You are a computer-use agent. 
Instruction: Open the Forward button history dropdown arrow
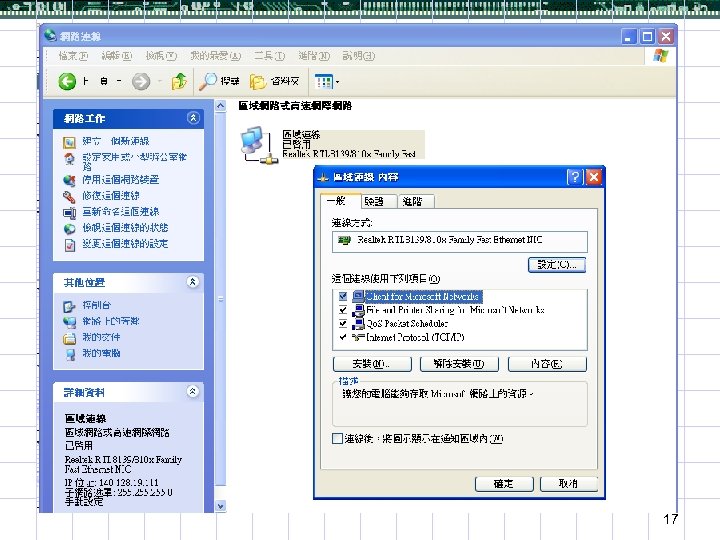tap(160, 81)
